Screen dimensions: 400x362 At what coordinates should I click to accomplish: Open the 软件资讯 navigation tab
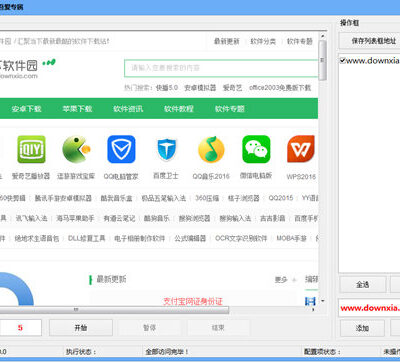(x=128, y=109)
